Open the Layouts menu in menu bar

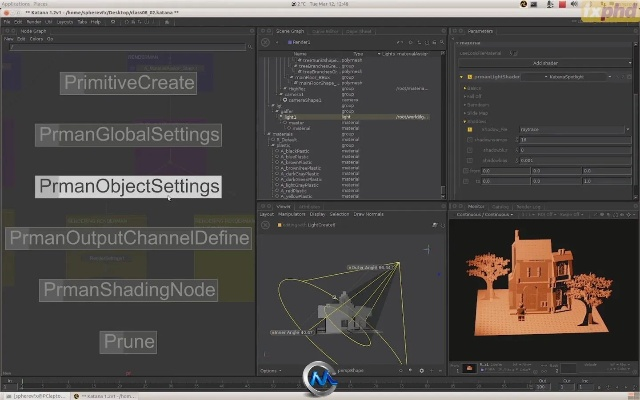point(65,21)
